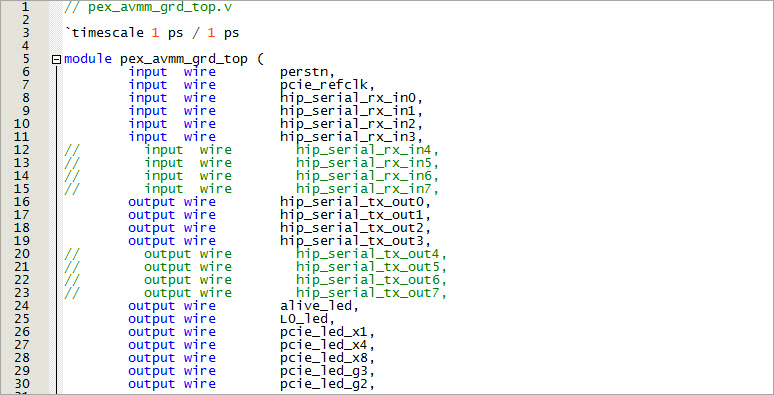Click line number 16 in the margin
The height and width of the screenshot is (395, 774).
click(22, 202)
